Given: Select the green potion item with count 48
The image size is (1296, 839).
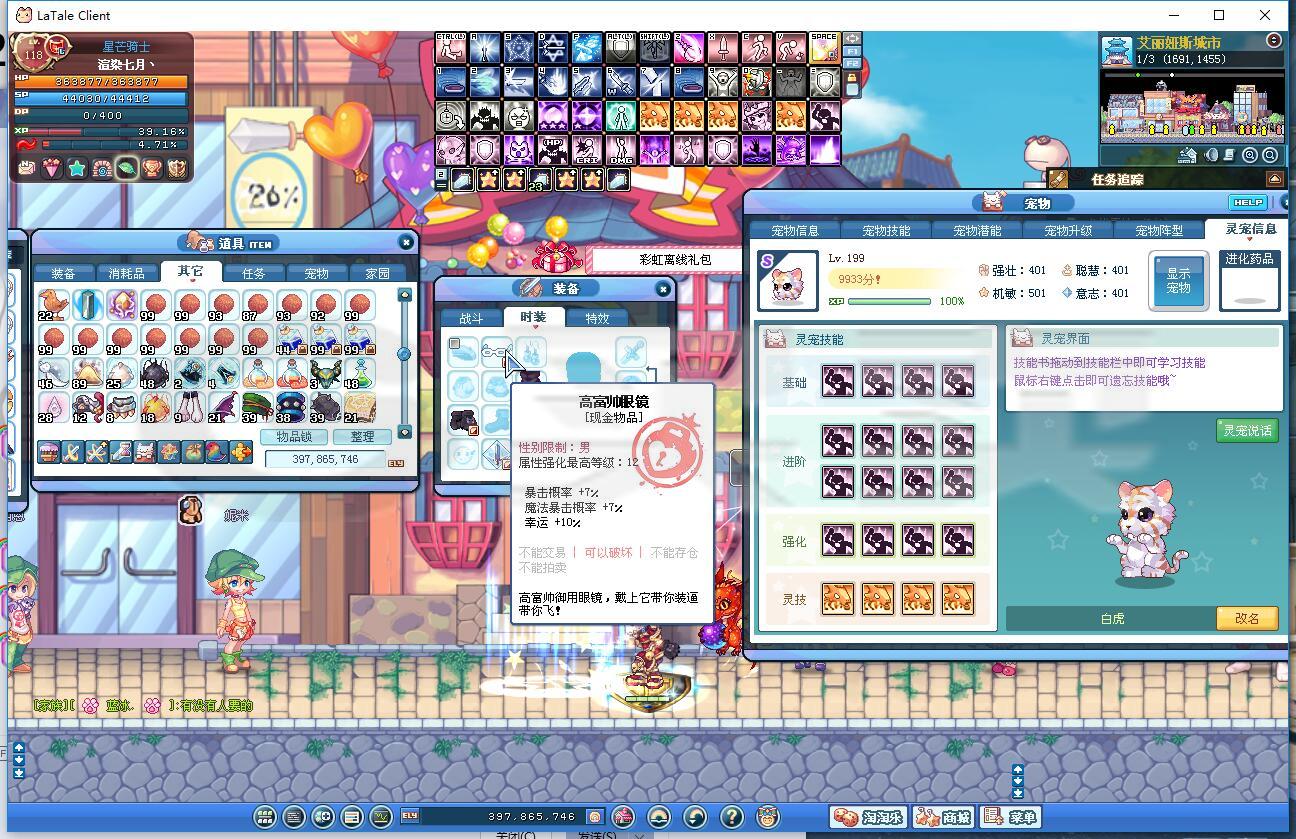Looking at the screenshot, I should (x=359, y=373).
